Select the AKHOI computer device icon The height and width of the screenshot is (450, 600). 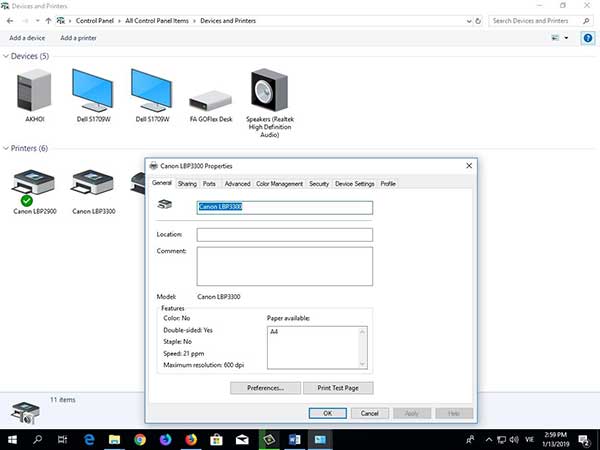[34, 90]
